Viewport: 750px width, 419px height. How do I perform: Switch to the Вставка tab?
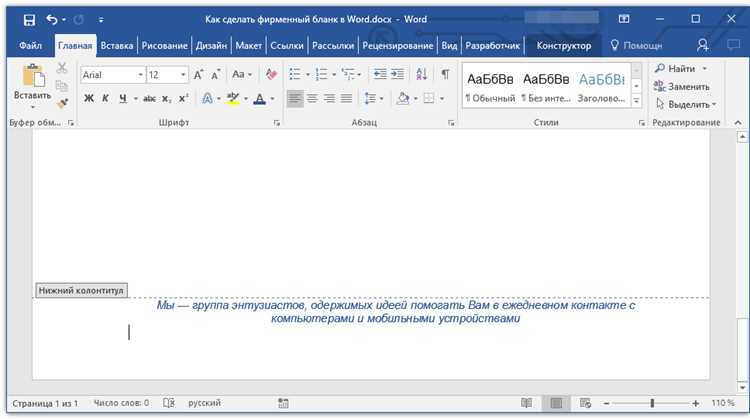pos(117,45)
